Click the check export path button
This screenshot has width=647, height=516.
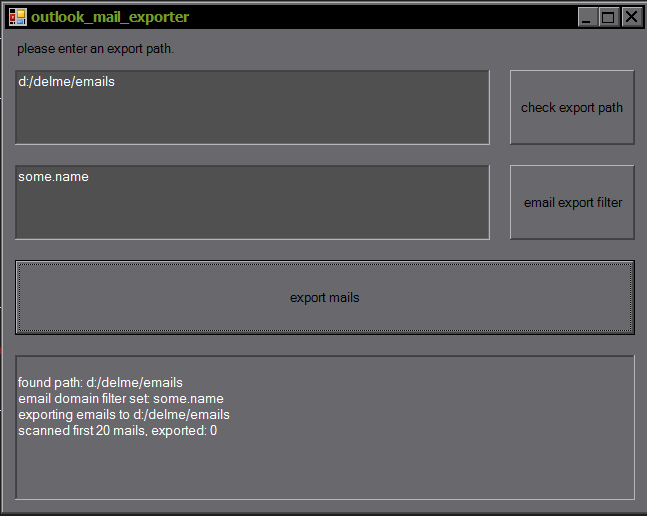click(x=572, y=107)
